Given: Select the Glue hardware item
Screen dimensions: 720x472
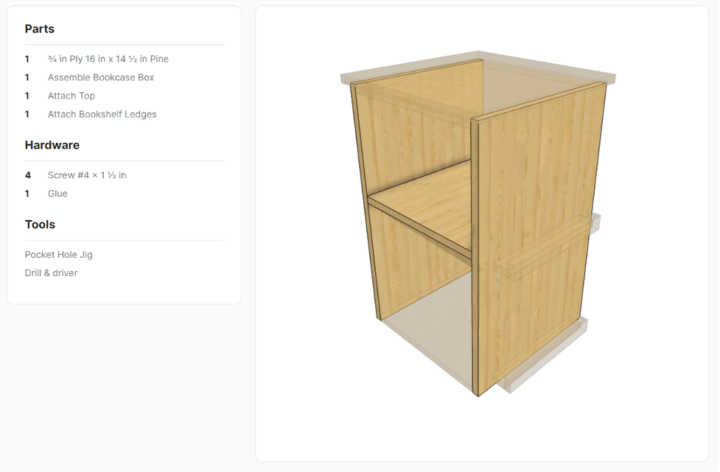Looking at the screenshot, I should pyautogui.click(x=57, y=193).
